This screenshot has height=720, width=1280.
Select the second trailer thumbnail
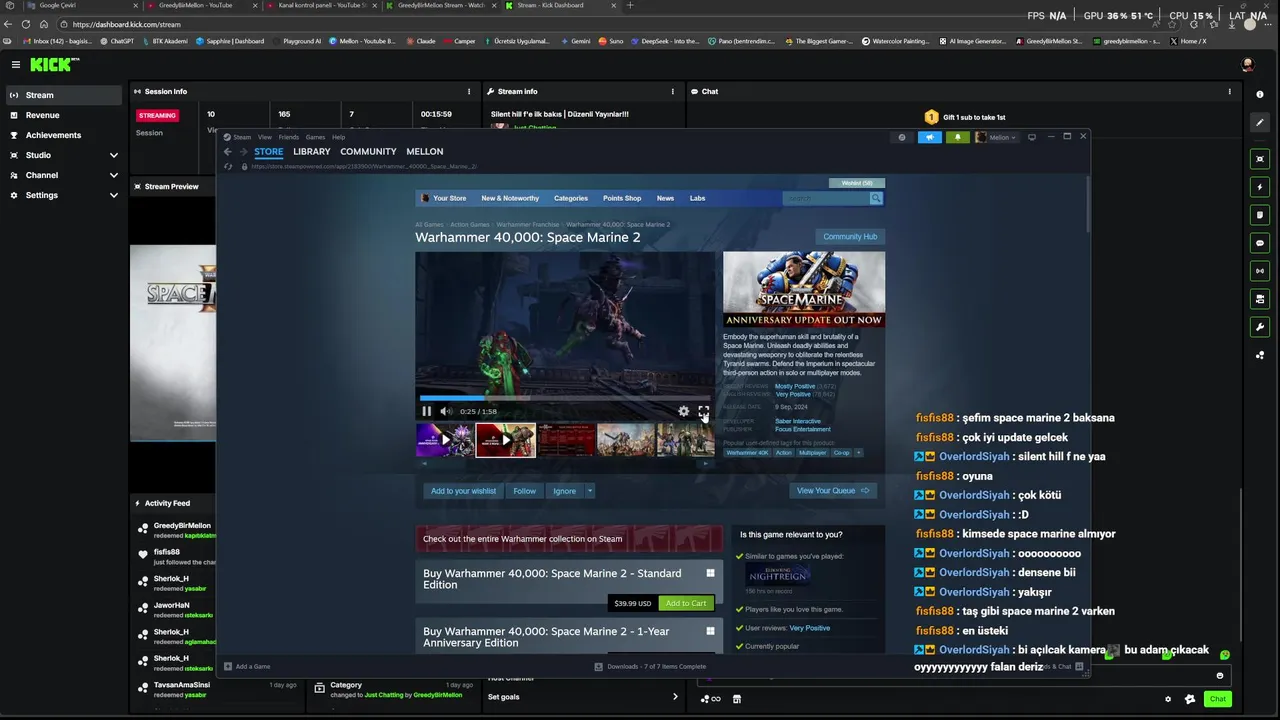click(506, 440)
